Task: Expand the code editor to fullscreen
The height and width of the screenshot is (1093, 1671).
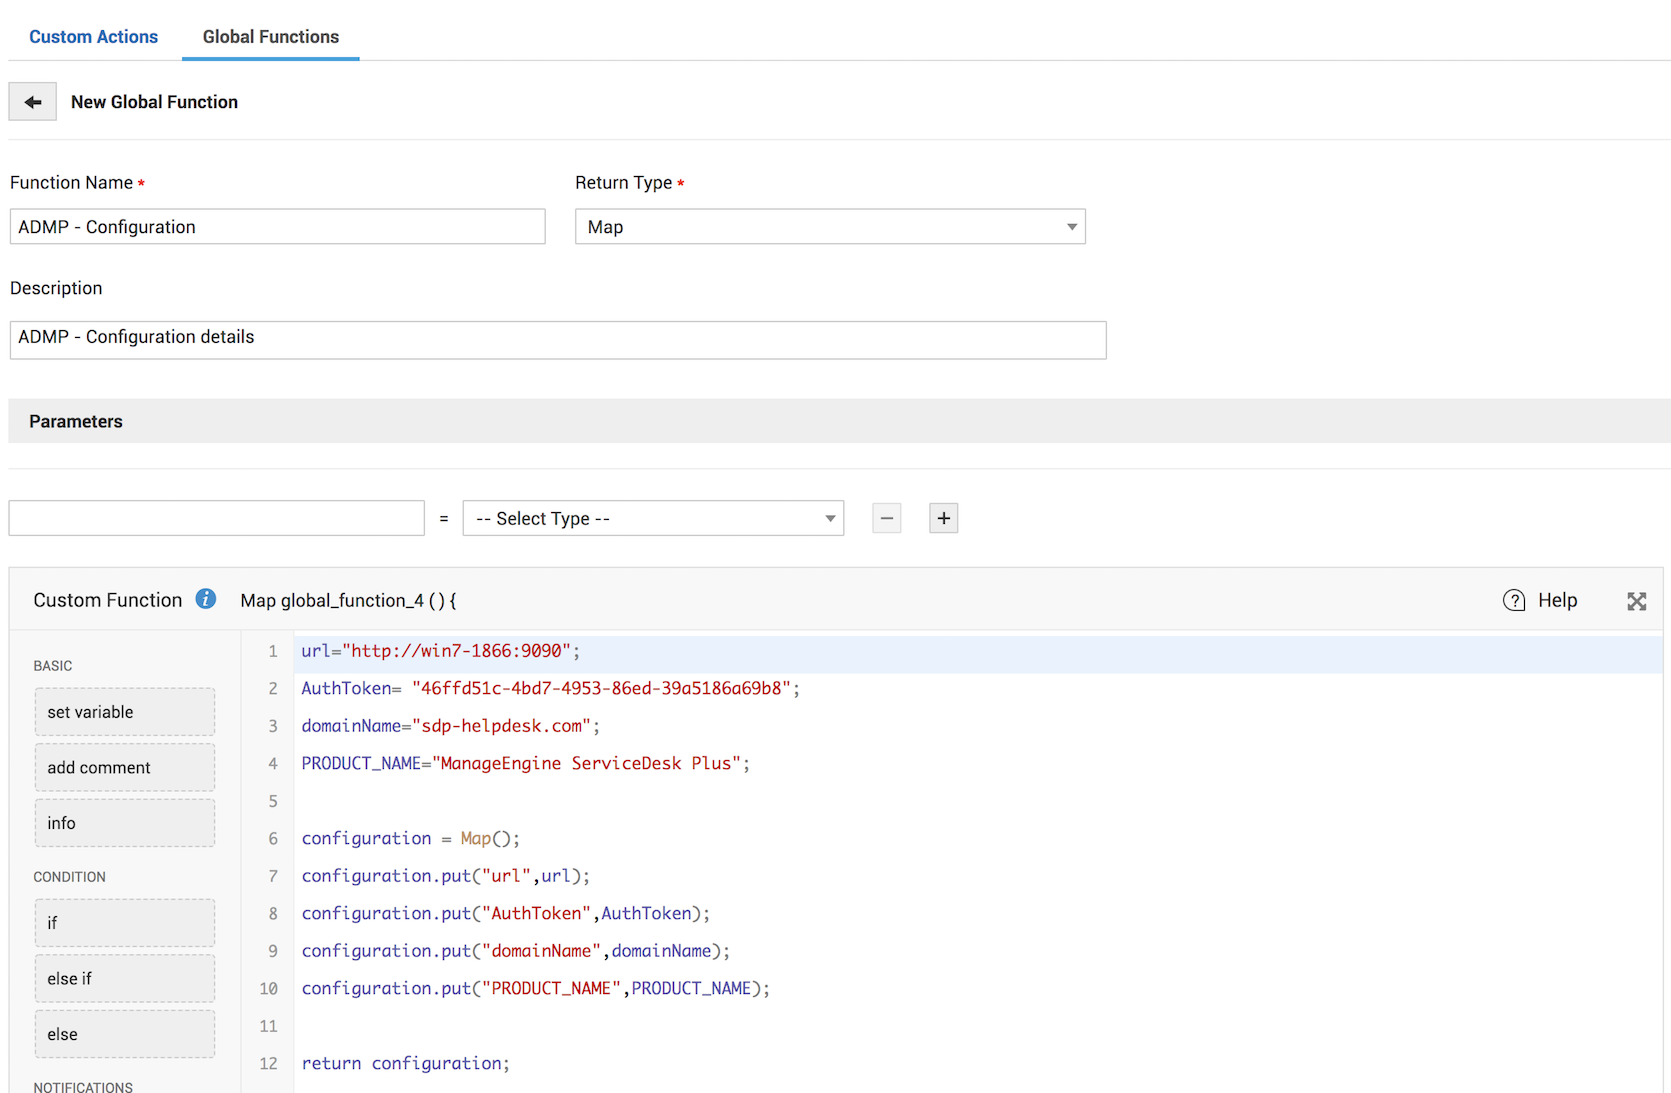Action: click(1636, 601)
